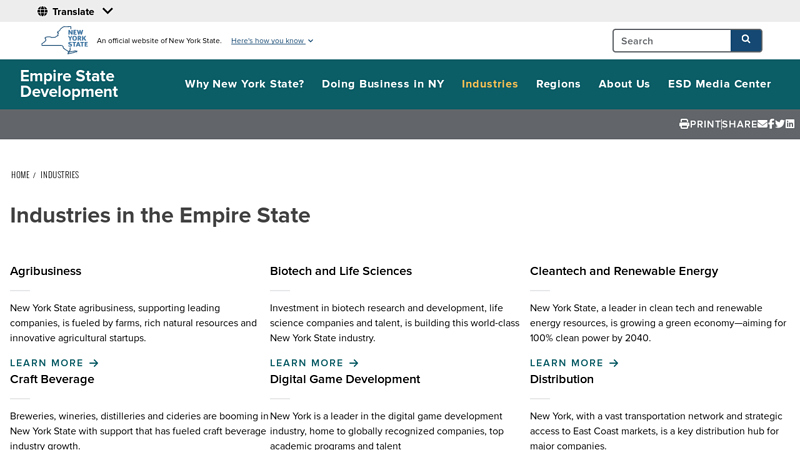Viewport: 800px width, 450px height.
Task: Click Learn More under Cleantech and Renewable Energy
Action: (x=574, y=363)
